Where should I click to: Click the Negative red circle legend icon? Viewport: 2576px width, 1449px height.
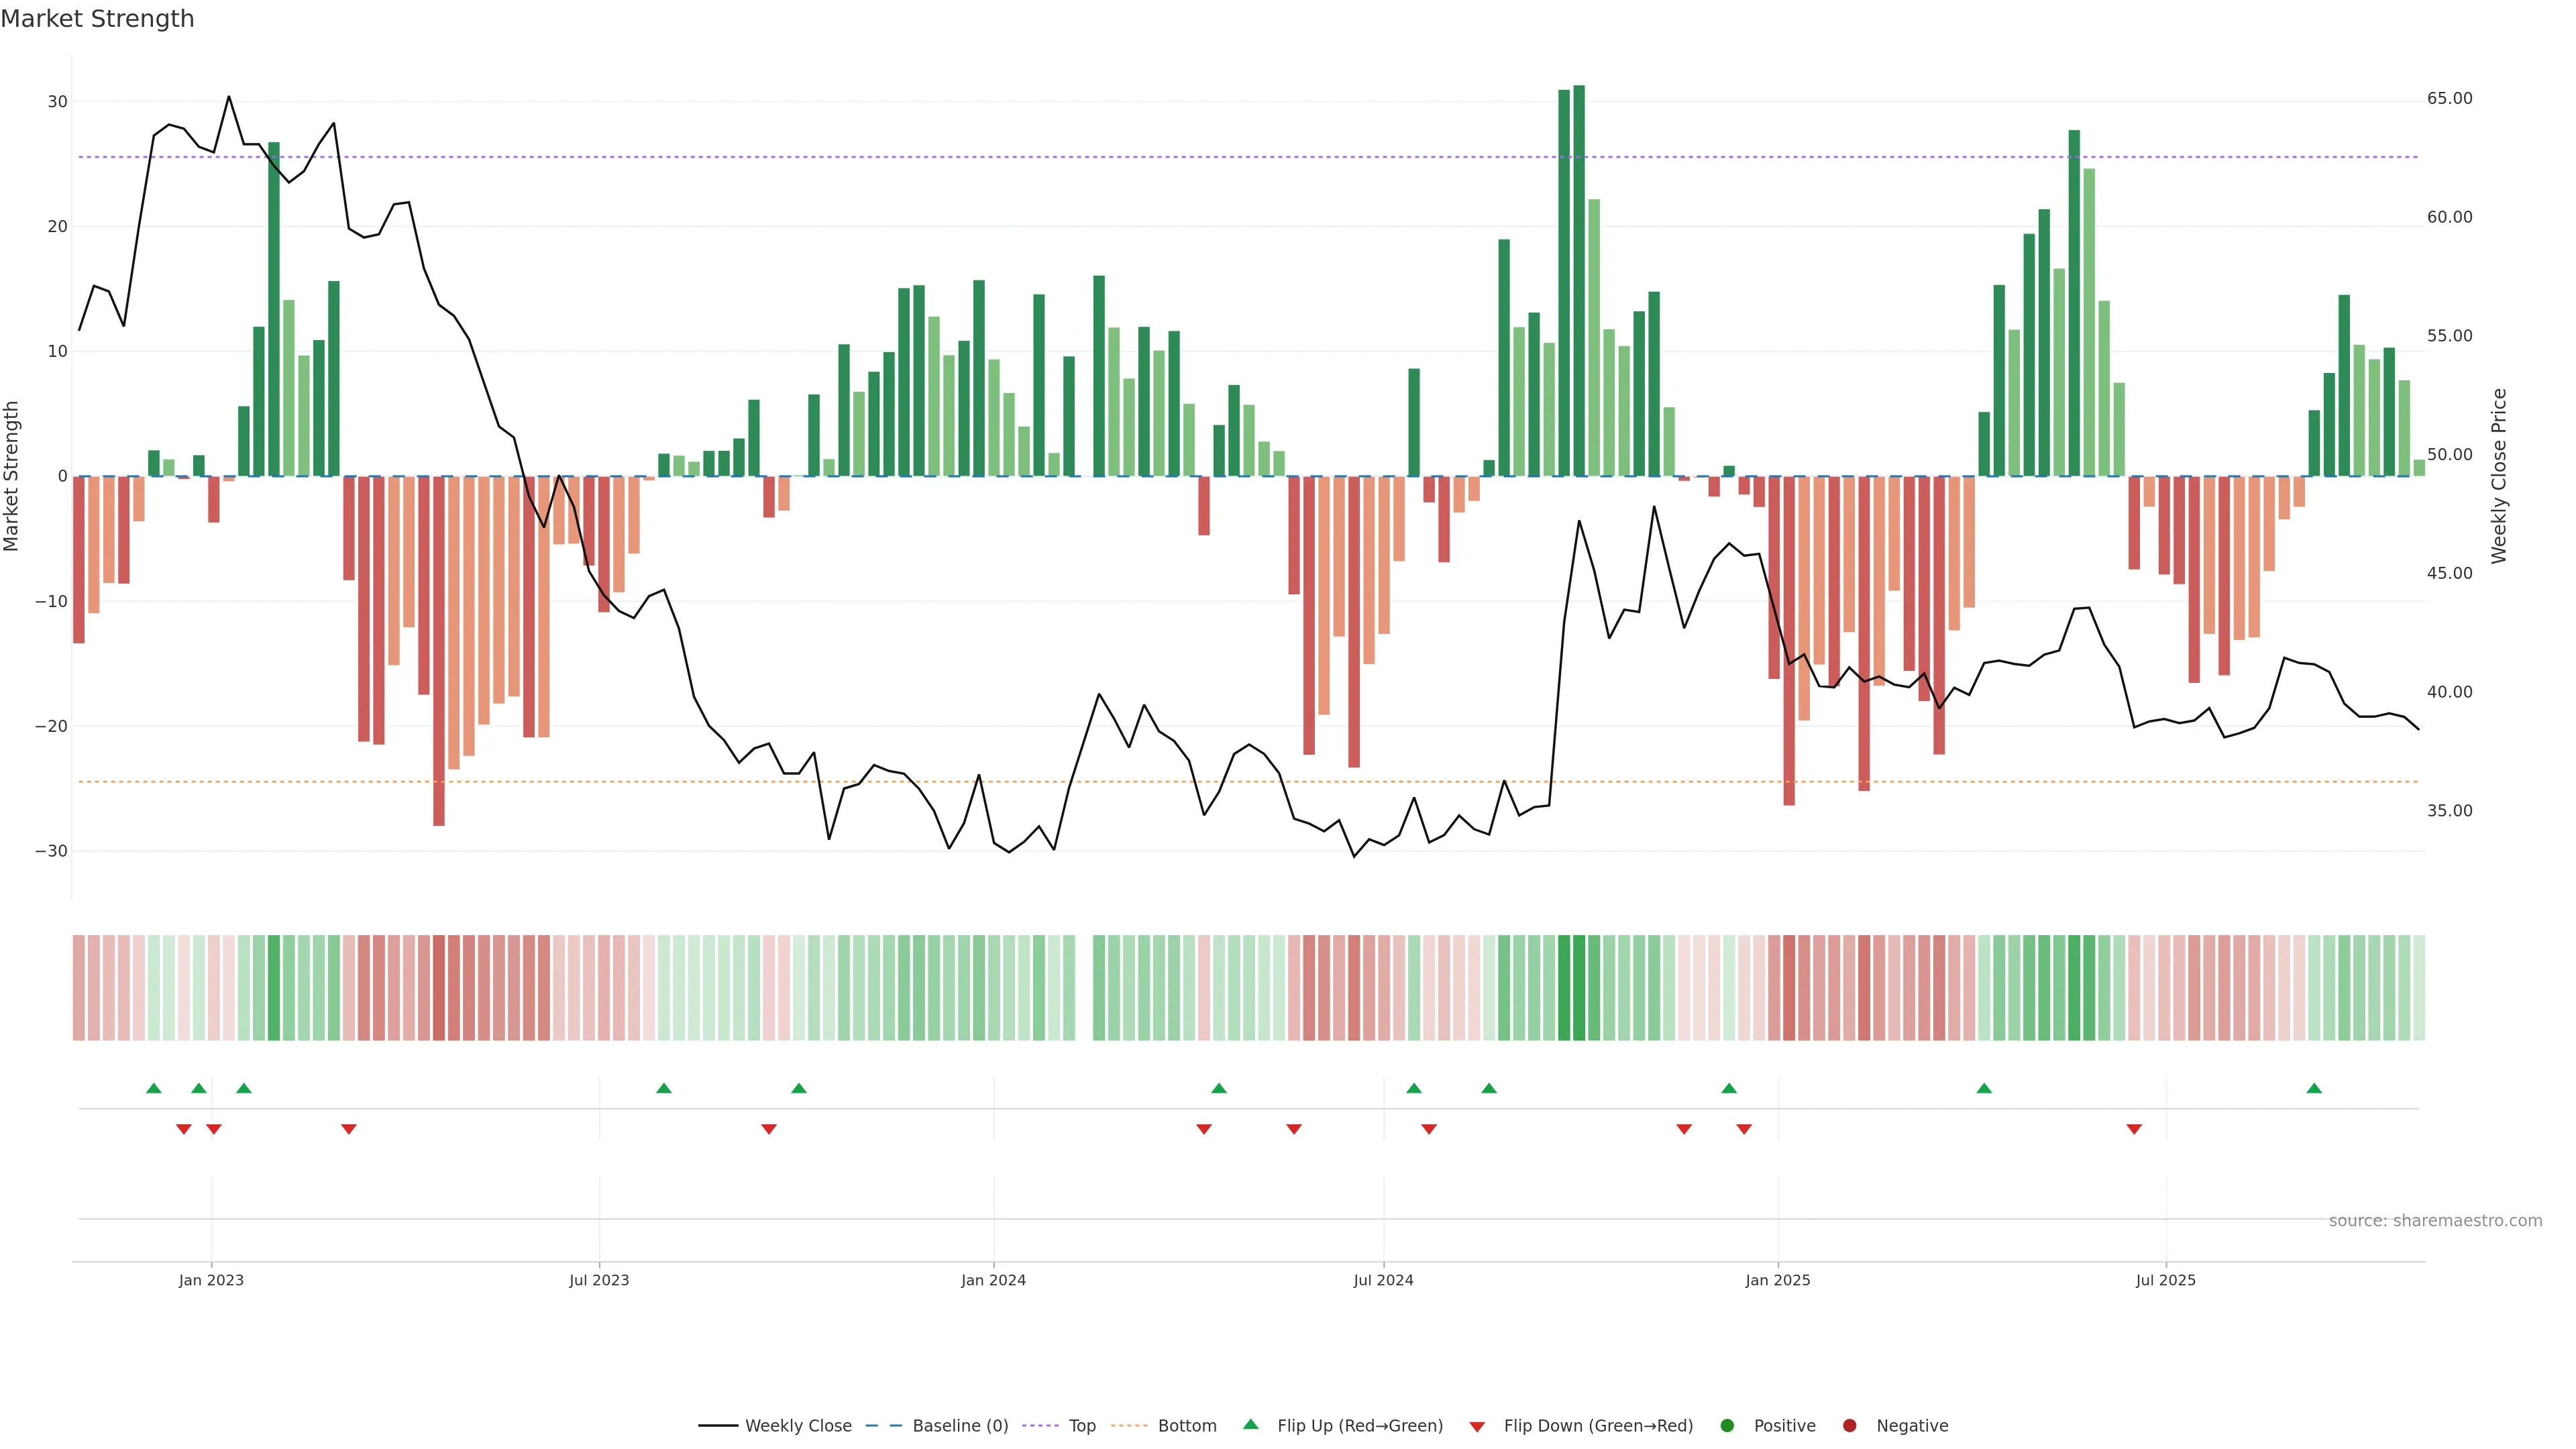(x=1849, y=1426)
